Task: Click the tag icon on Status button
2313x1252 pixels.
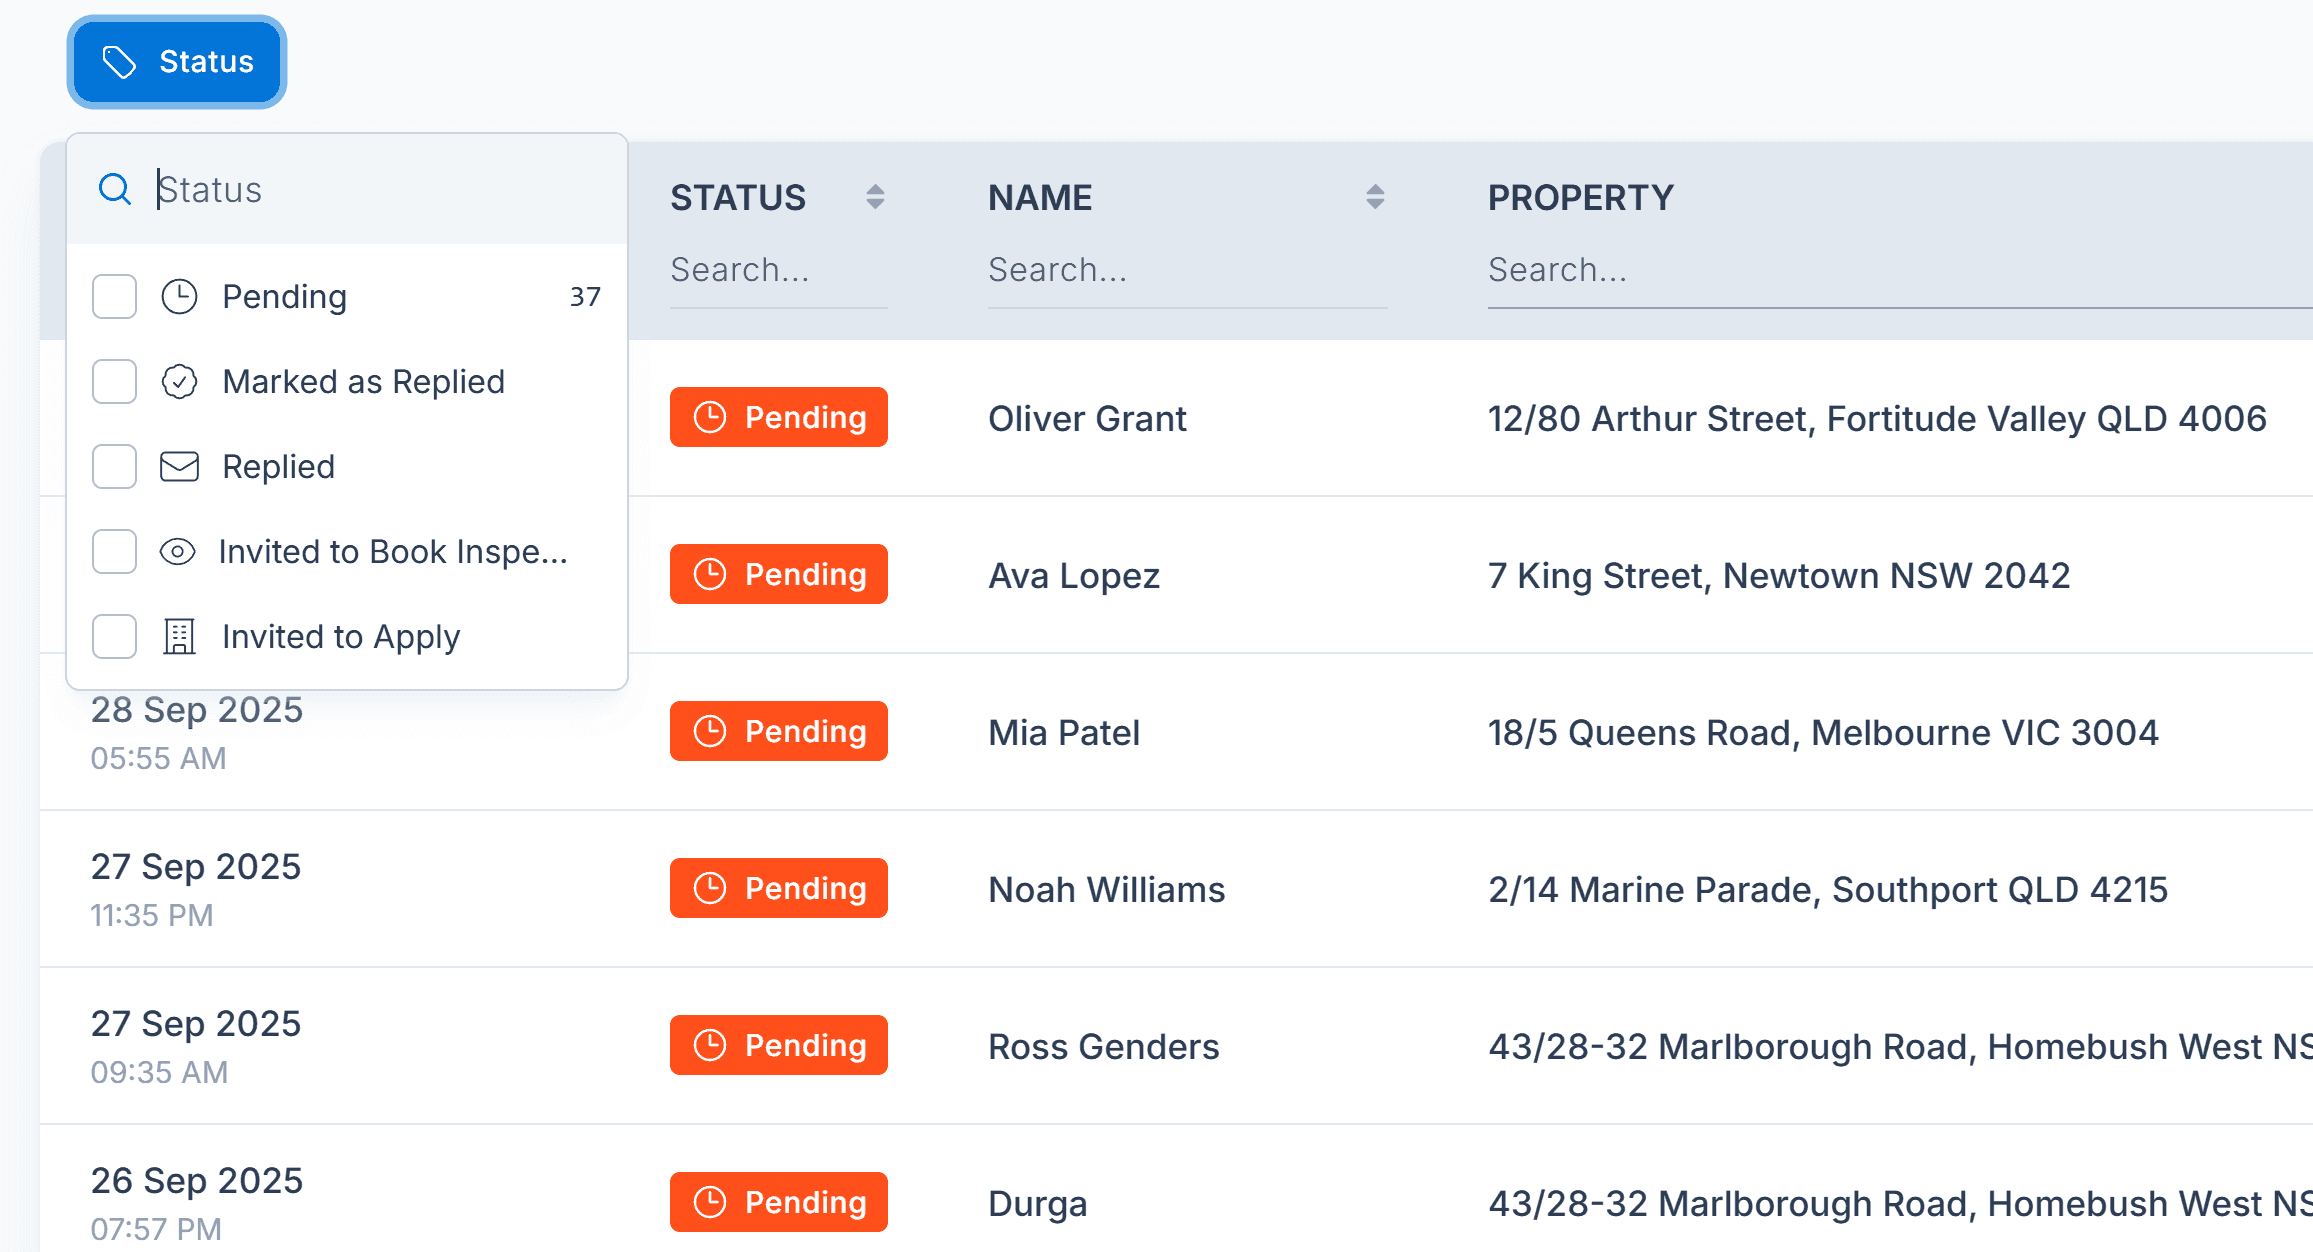Action: pyautogui.click(x=119, y=62)
